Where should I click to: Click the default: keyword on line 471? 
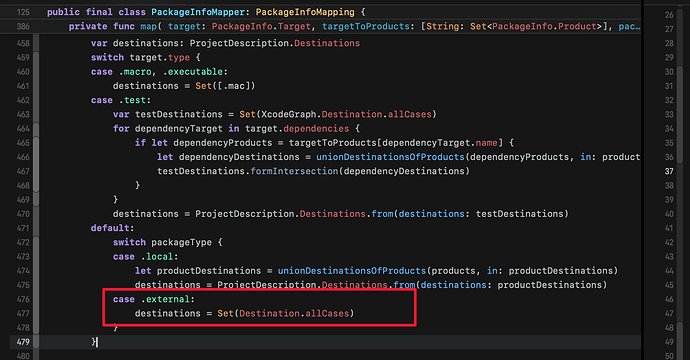pos(112,228)
